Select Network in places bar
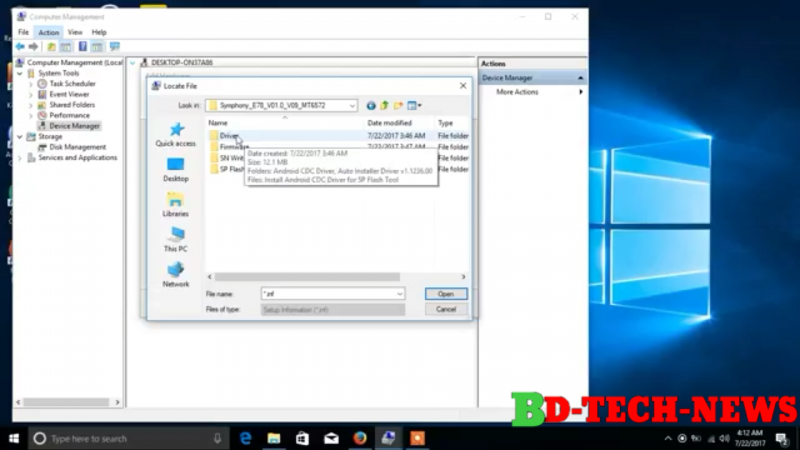This screenshot has height=450, width=800. pyautogui.click(x=176, y=276)
